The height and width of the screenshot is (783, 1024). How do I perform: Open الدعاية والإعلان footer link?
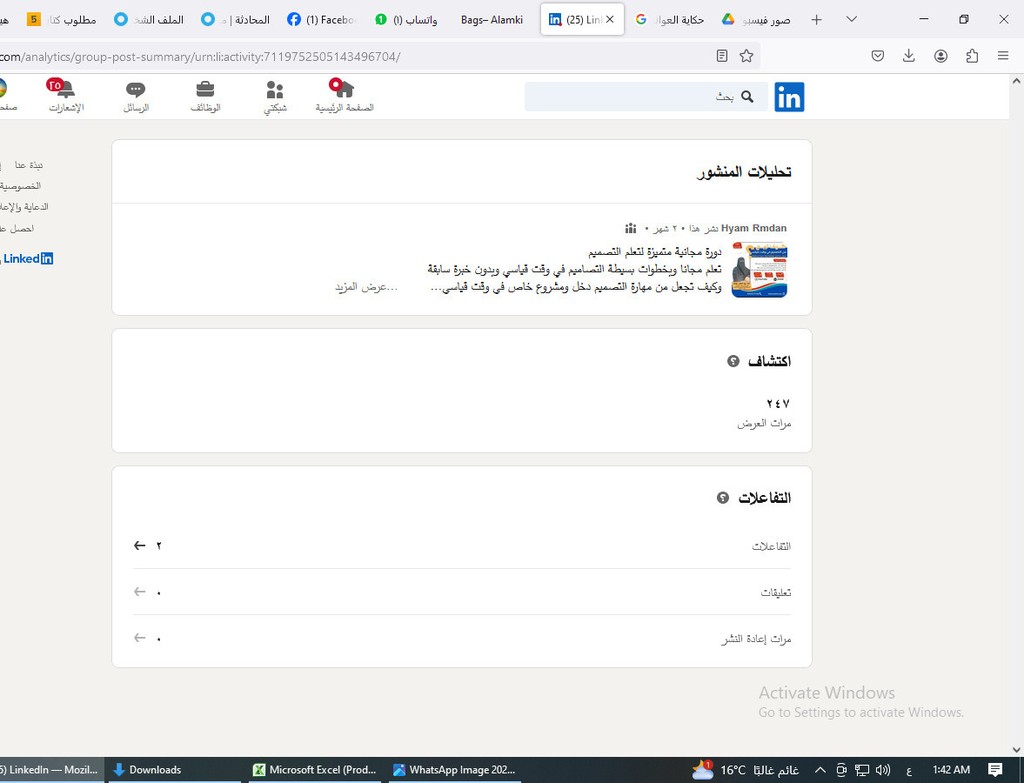tap(24, 207)
